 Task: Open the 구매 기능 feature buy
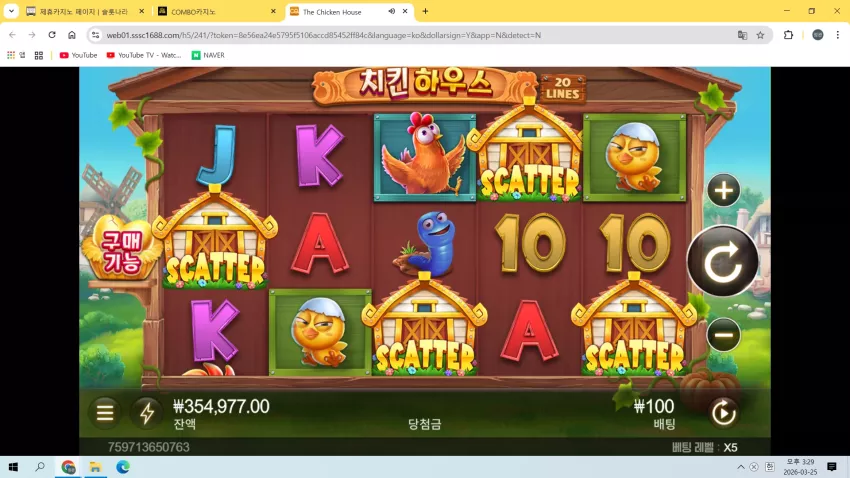tap(122, 250)
